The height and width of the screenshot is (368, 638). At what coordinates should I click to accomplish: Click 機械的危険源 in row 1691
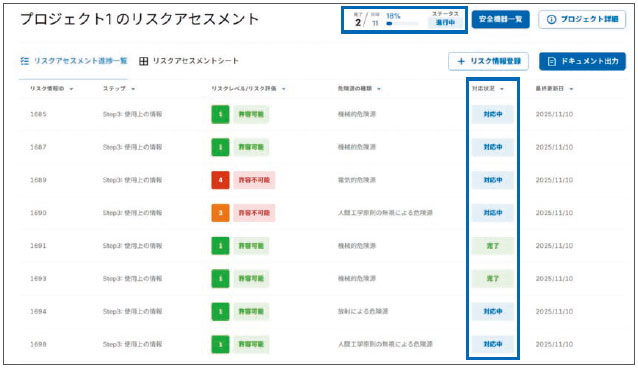coord(356,246)
